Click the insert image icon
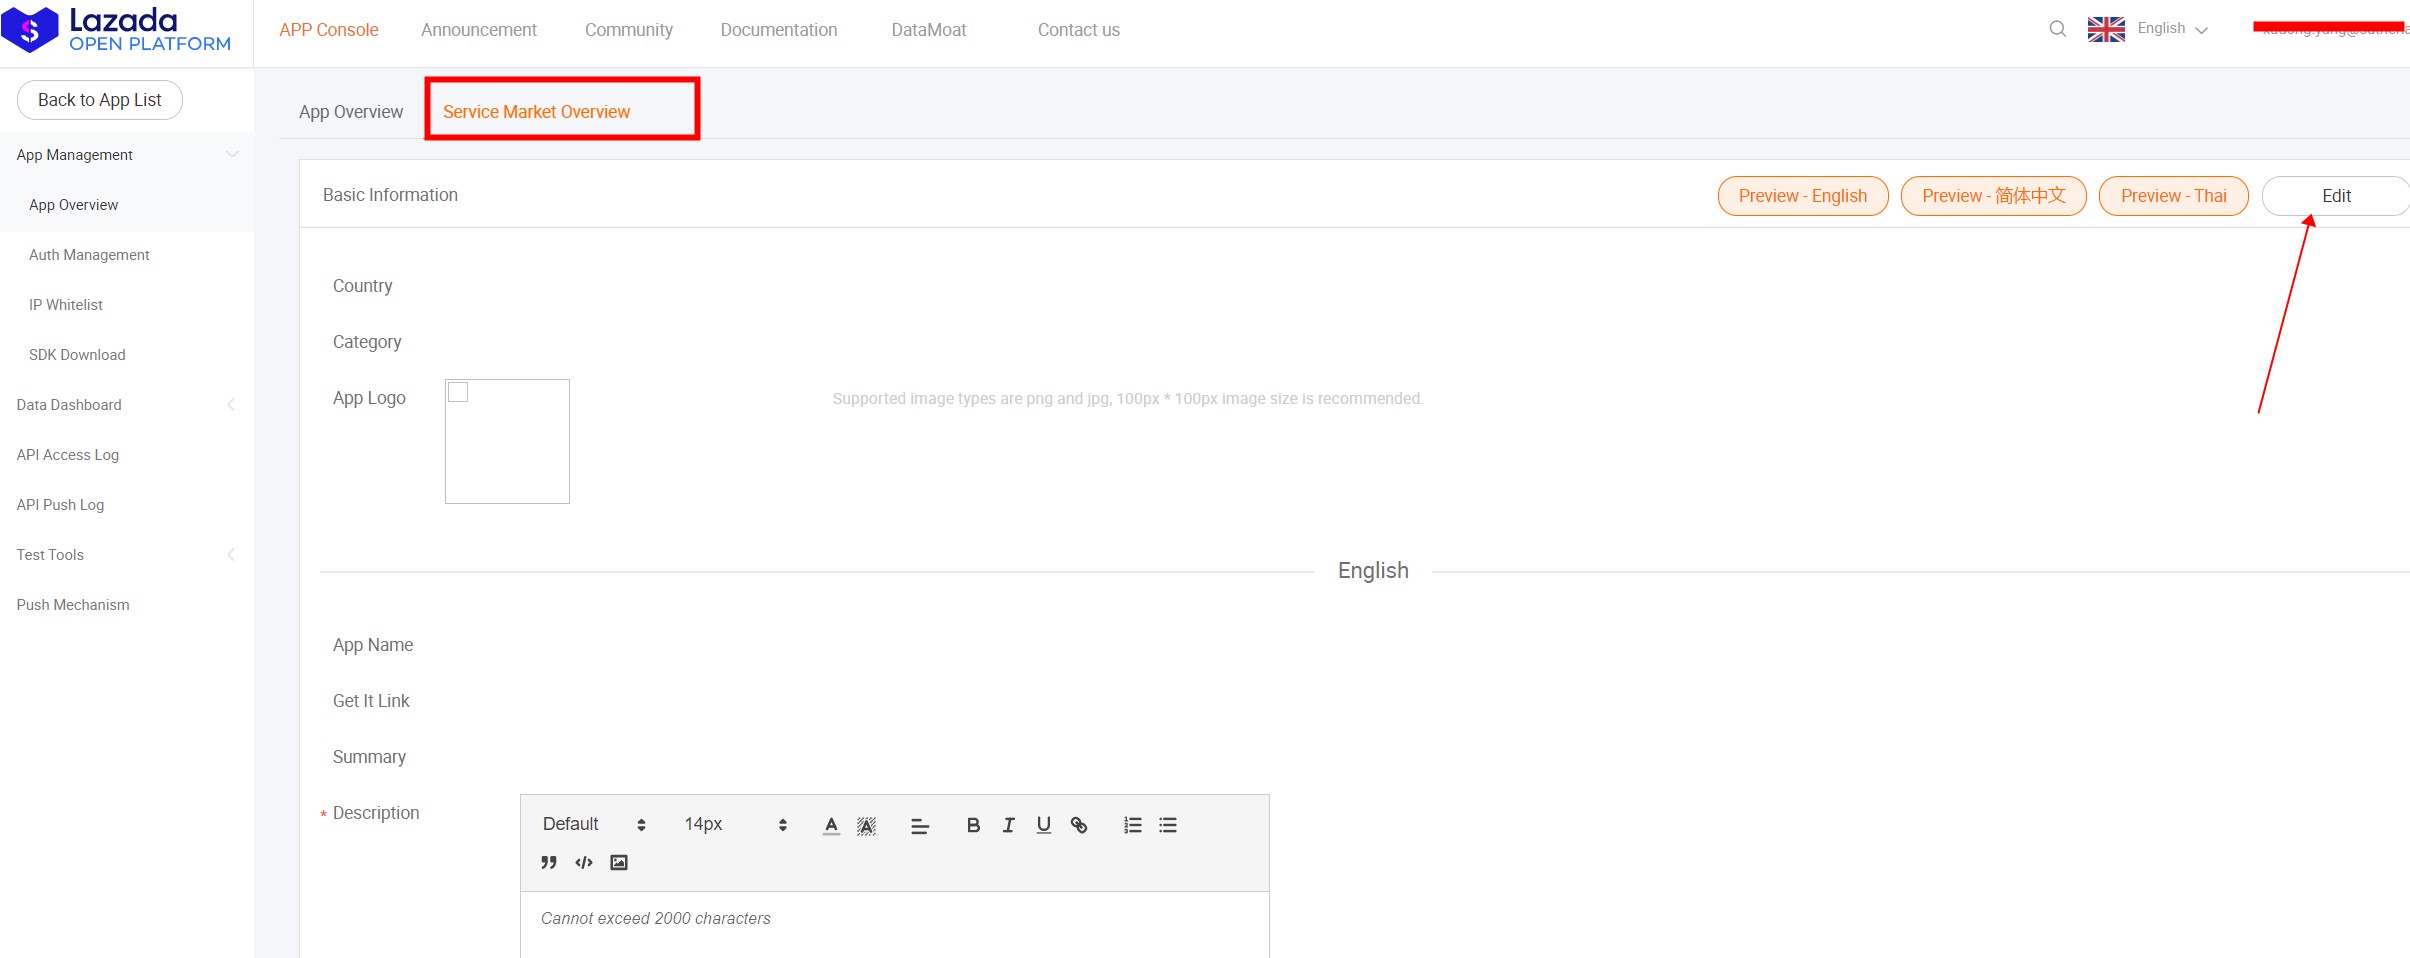 point(619,862)
